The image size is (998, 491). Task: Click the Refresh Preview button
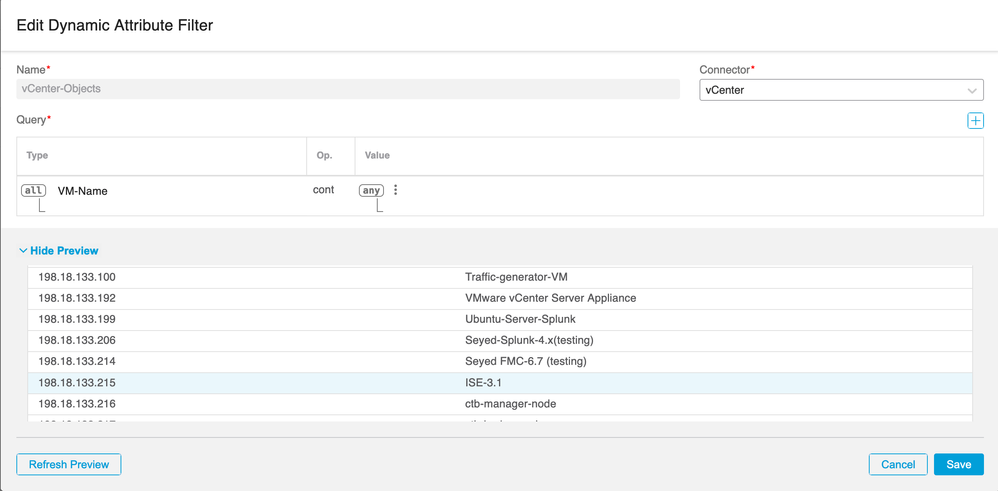coord(69,464)
